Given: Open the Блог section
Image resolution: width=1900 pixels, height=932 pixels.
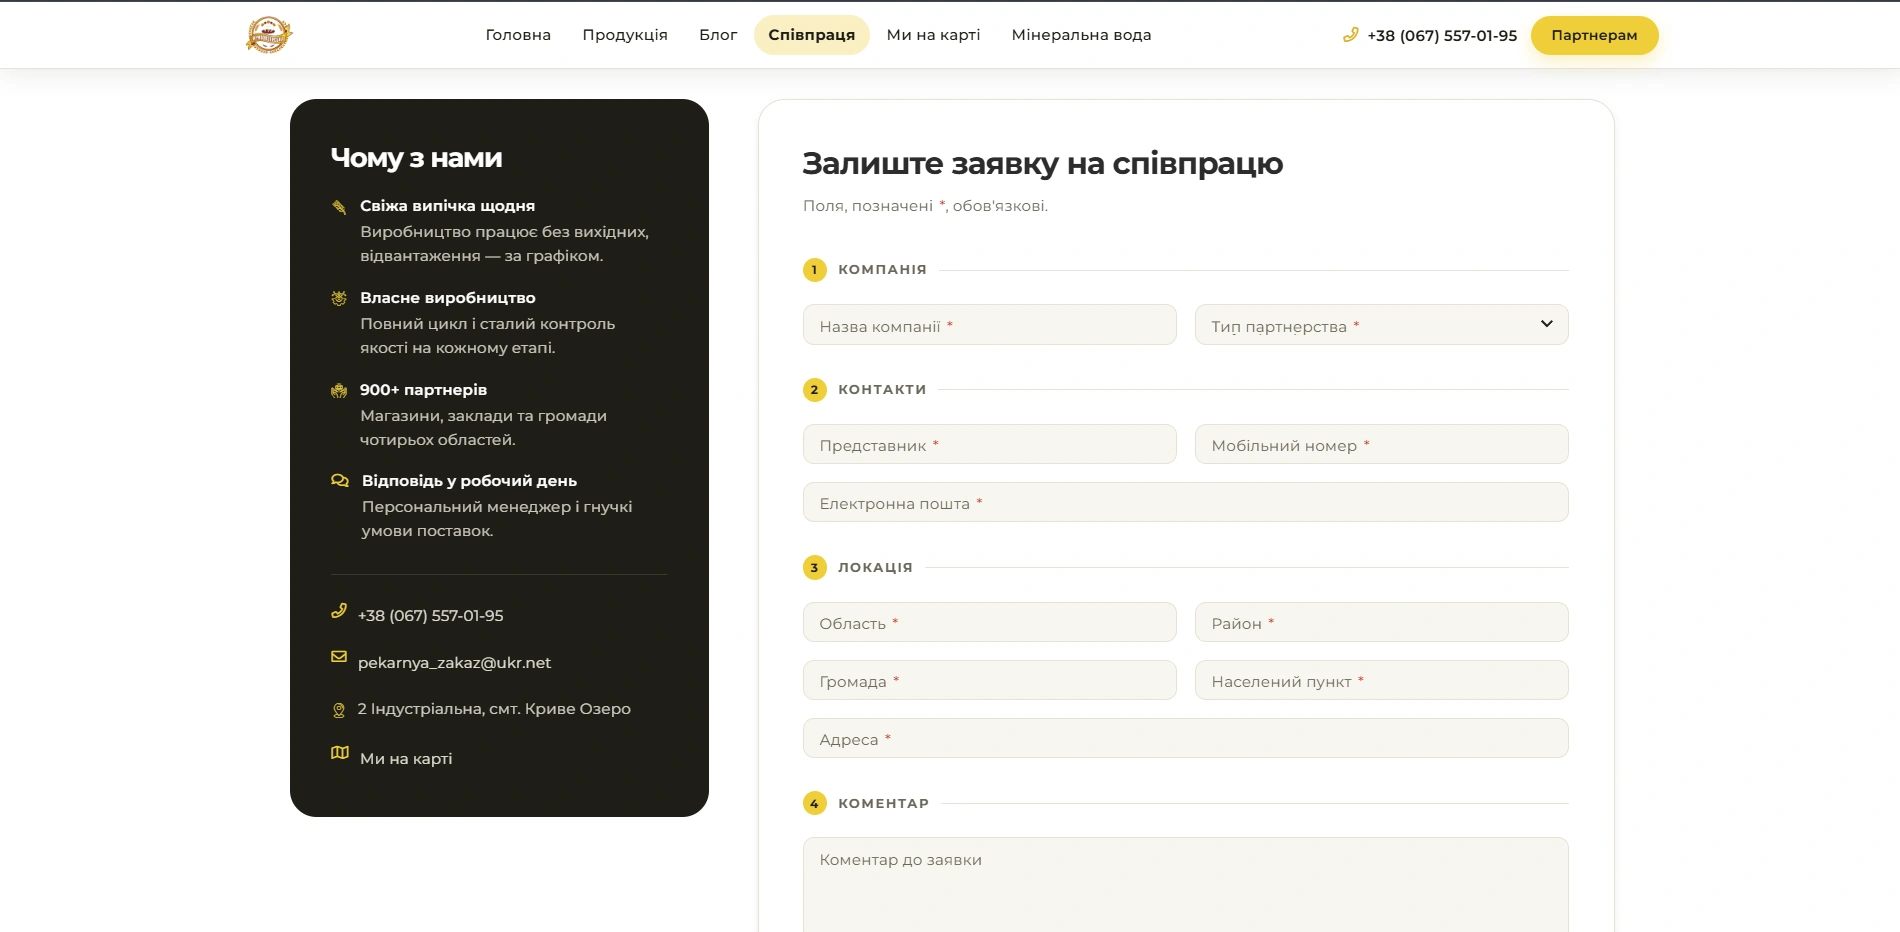Looking at the screenshot, I should tap(718, 35).
